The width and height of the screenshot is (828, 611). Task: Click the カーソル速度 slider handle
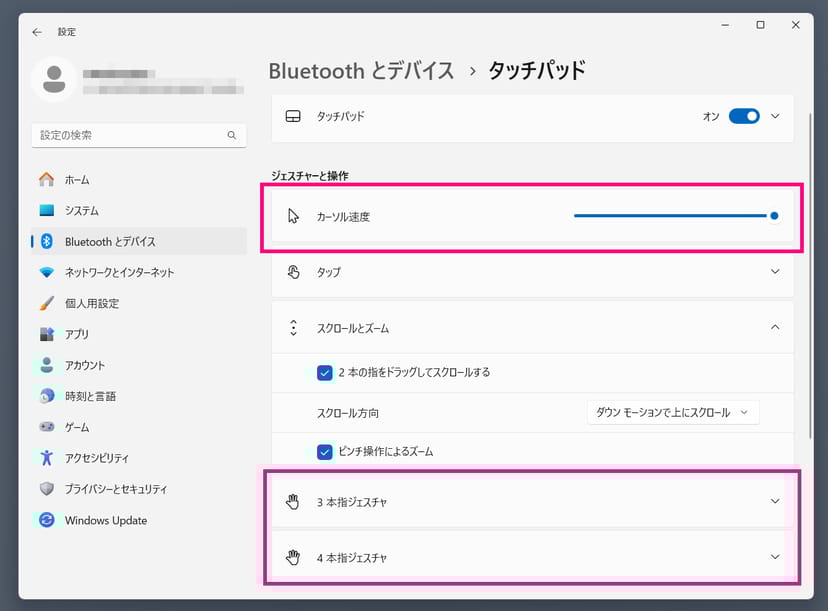point(774,216)
